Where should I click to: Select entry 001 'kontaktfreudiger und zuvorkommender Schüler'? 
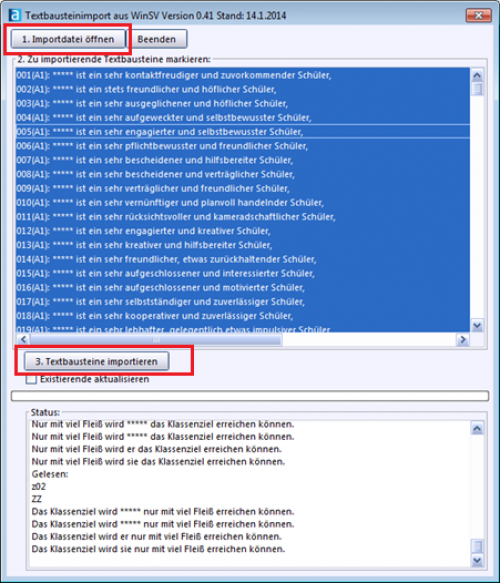pyautogui.click(x=243, y=75)
